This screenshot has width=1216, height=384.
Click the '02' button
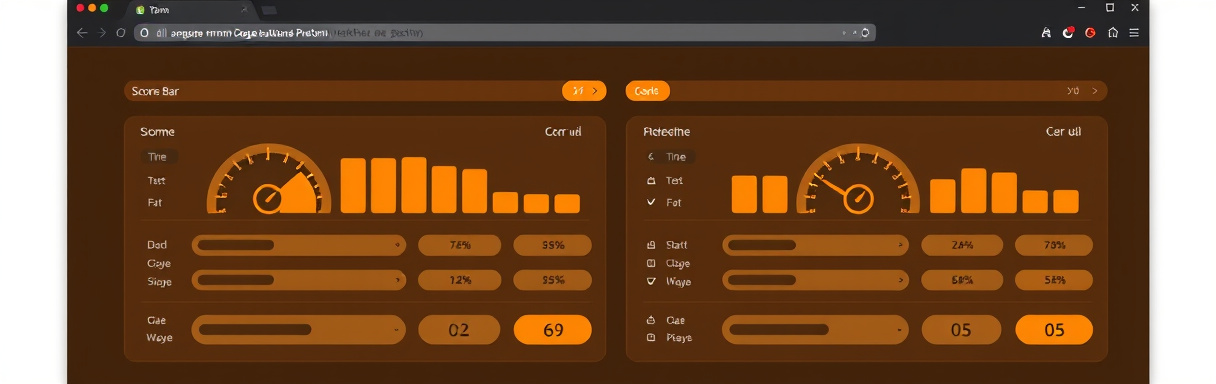[x=459, y=330]
